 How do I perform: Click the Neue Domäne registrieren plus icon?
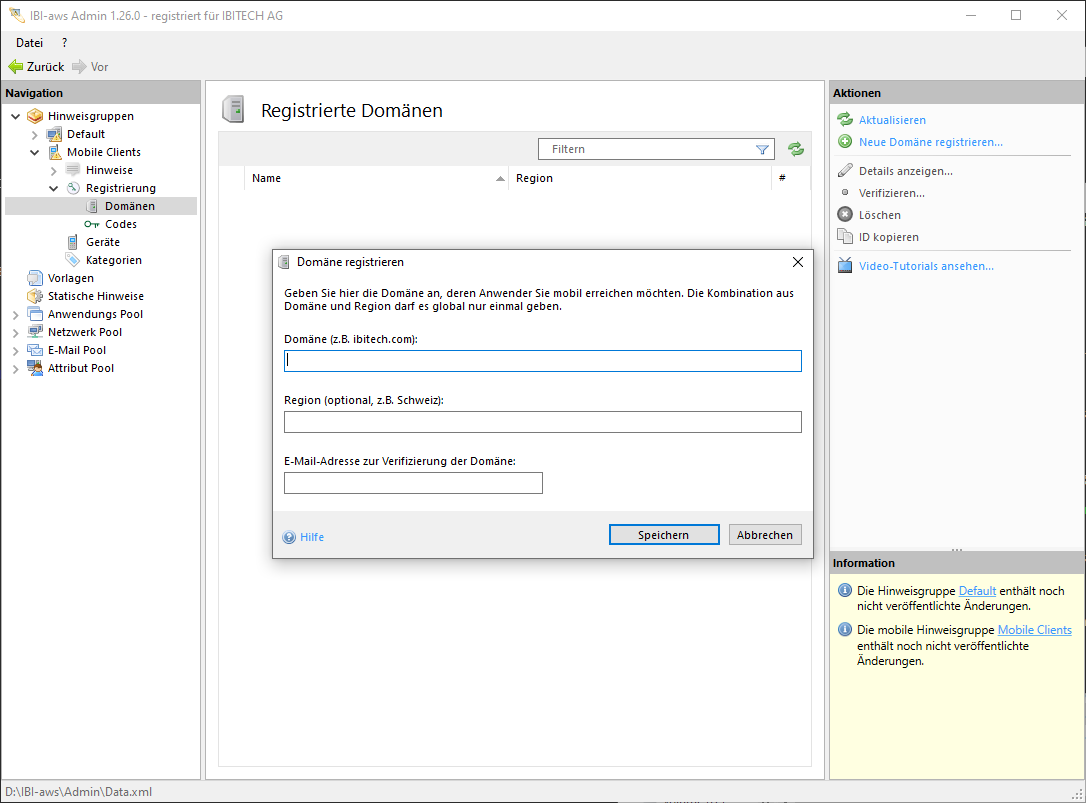(x=845, y=142)
